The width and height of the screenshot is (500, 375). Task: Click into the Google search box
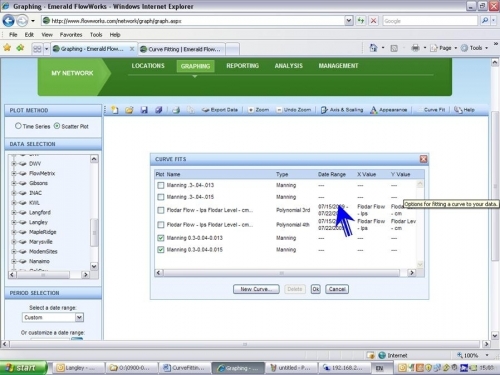(x=430, y=21)
